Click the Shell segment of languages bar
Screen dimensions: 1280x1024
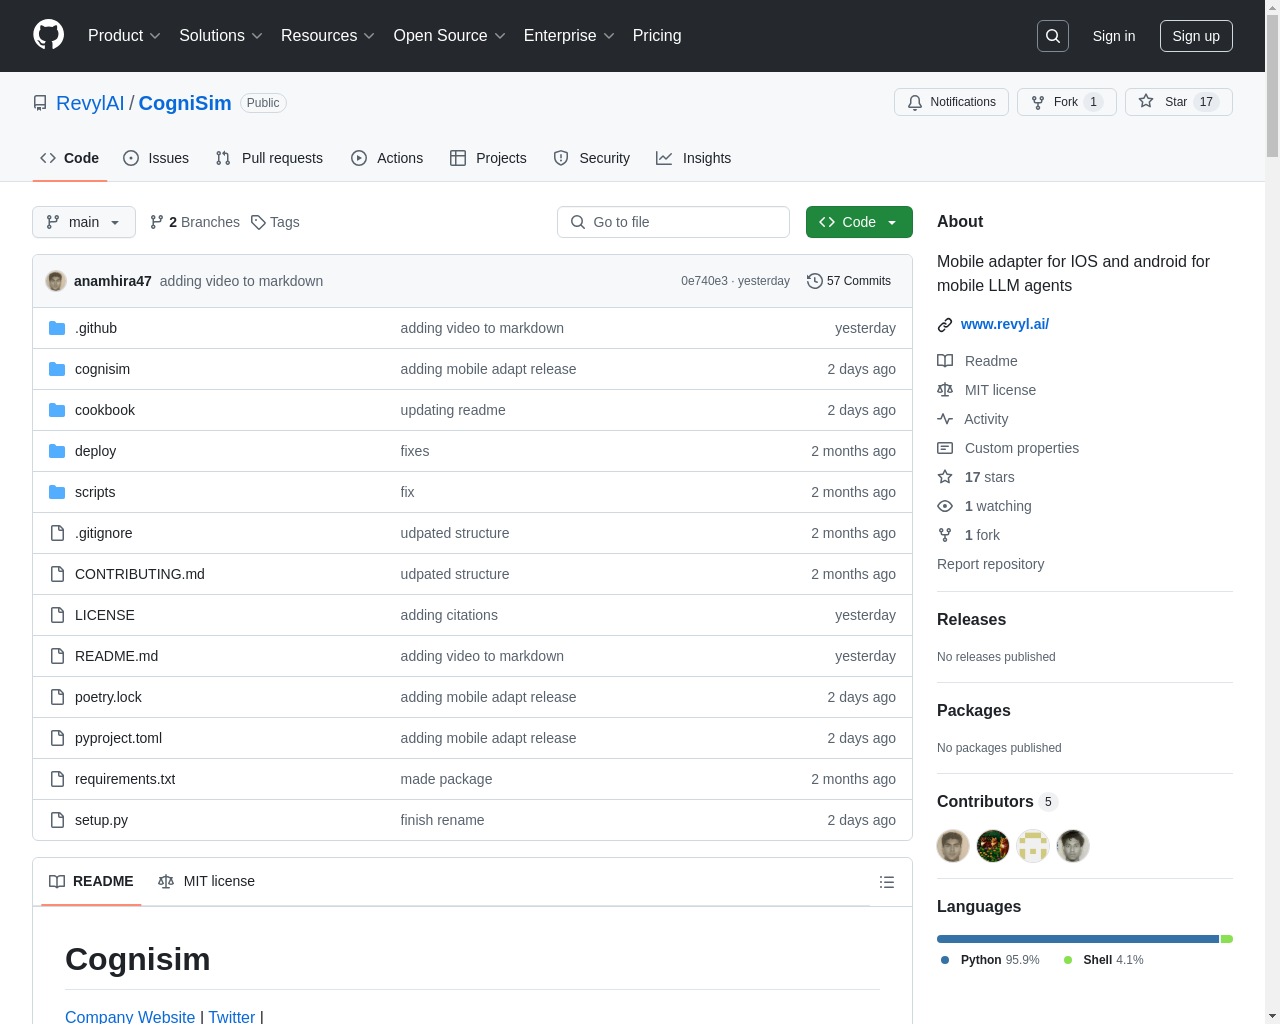click(x=1227, y=939)
